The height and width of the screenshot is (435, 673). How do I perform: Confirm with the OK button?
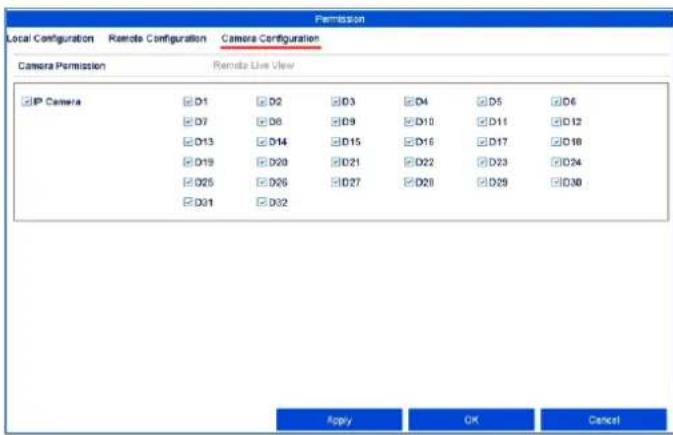[471, 420]
